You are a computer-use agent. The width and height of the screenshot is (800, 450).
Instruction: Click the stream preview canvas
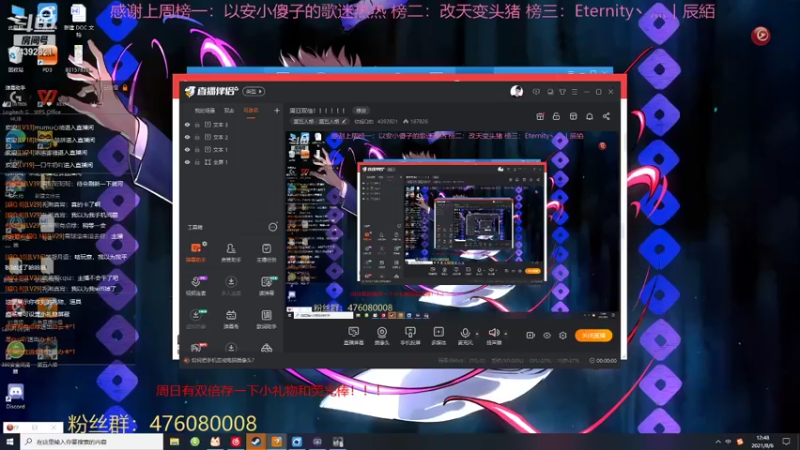452,226
